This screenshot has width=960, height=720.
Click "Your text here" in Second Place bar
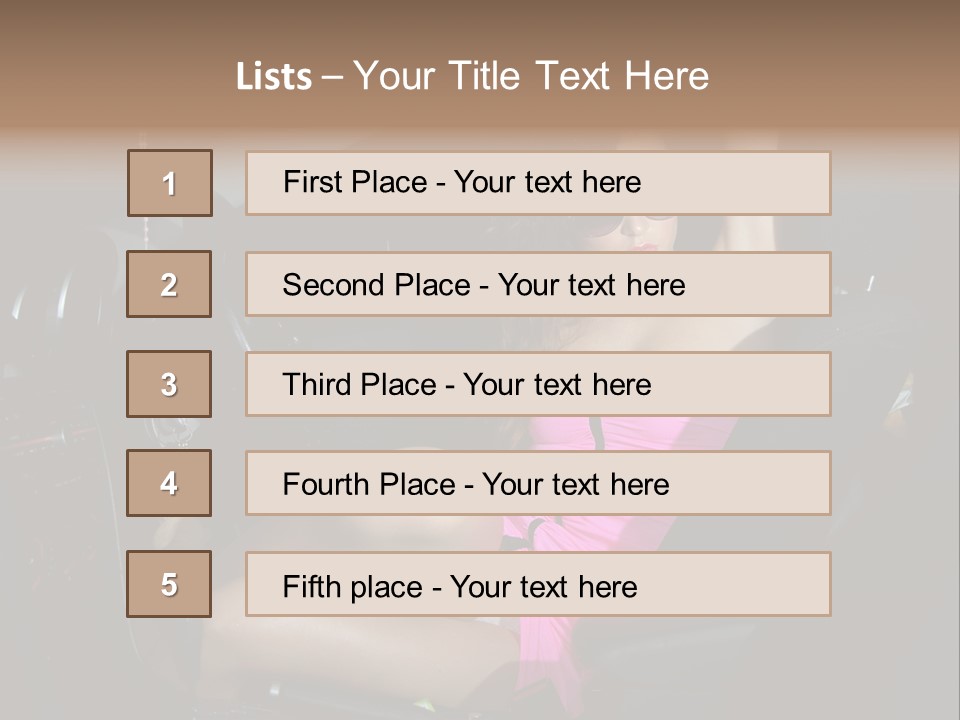pos(591,285)
